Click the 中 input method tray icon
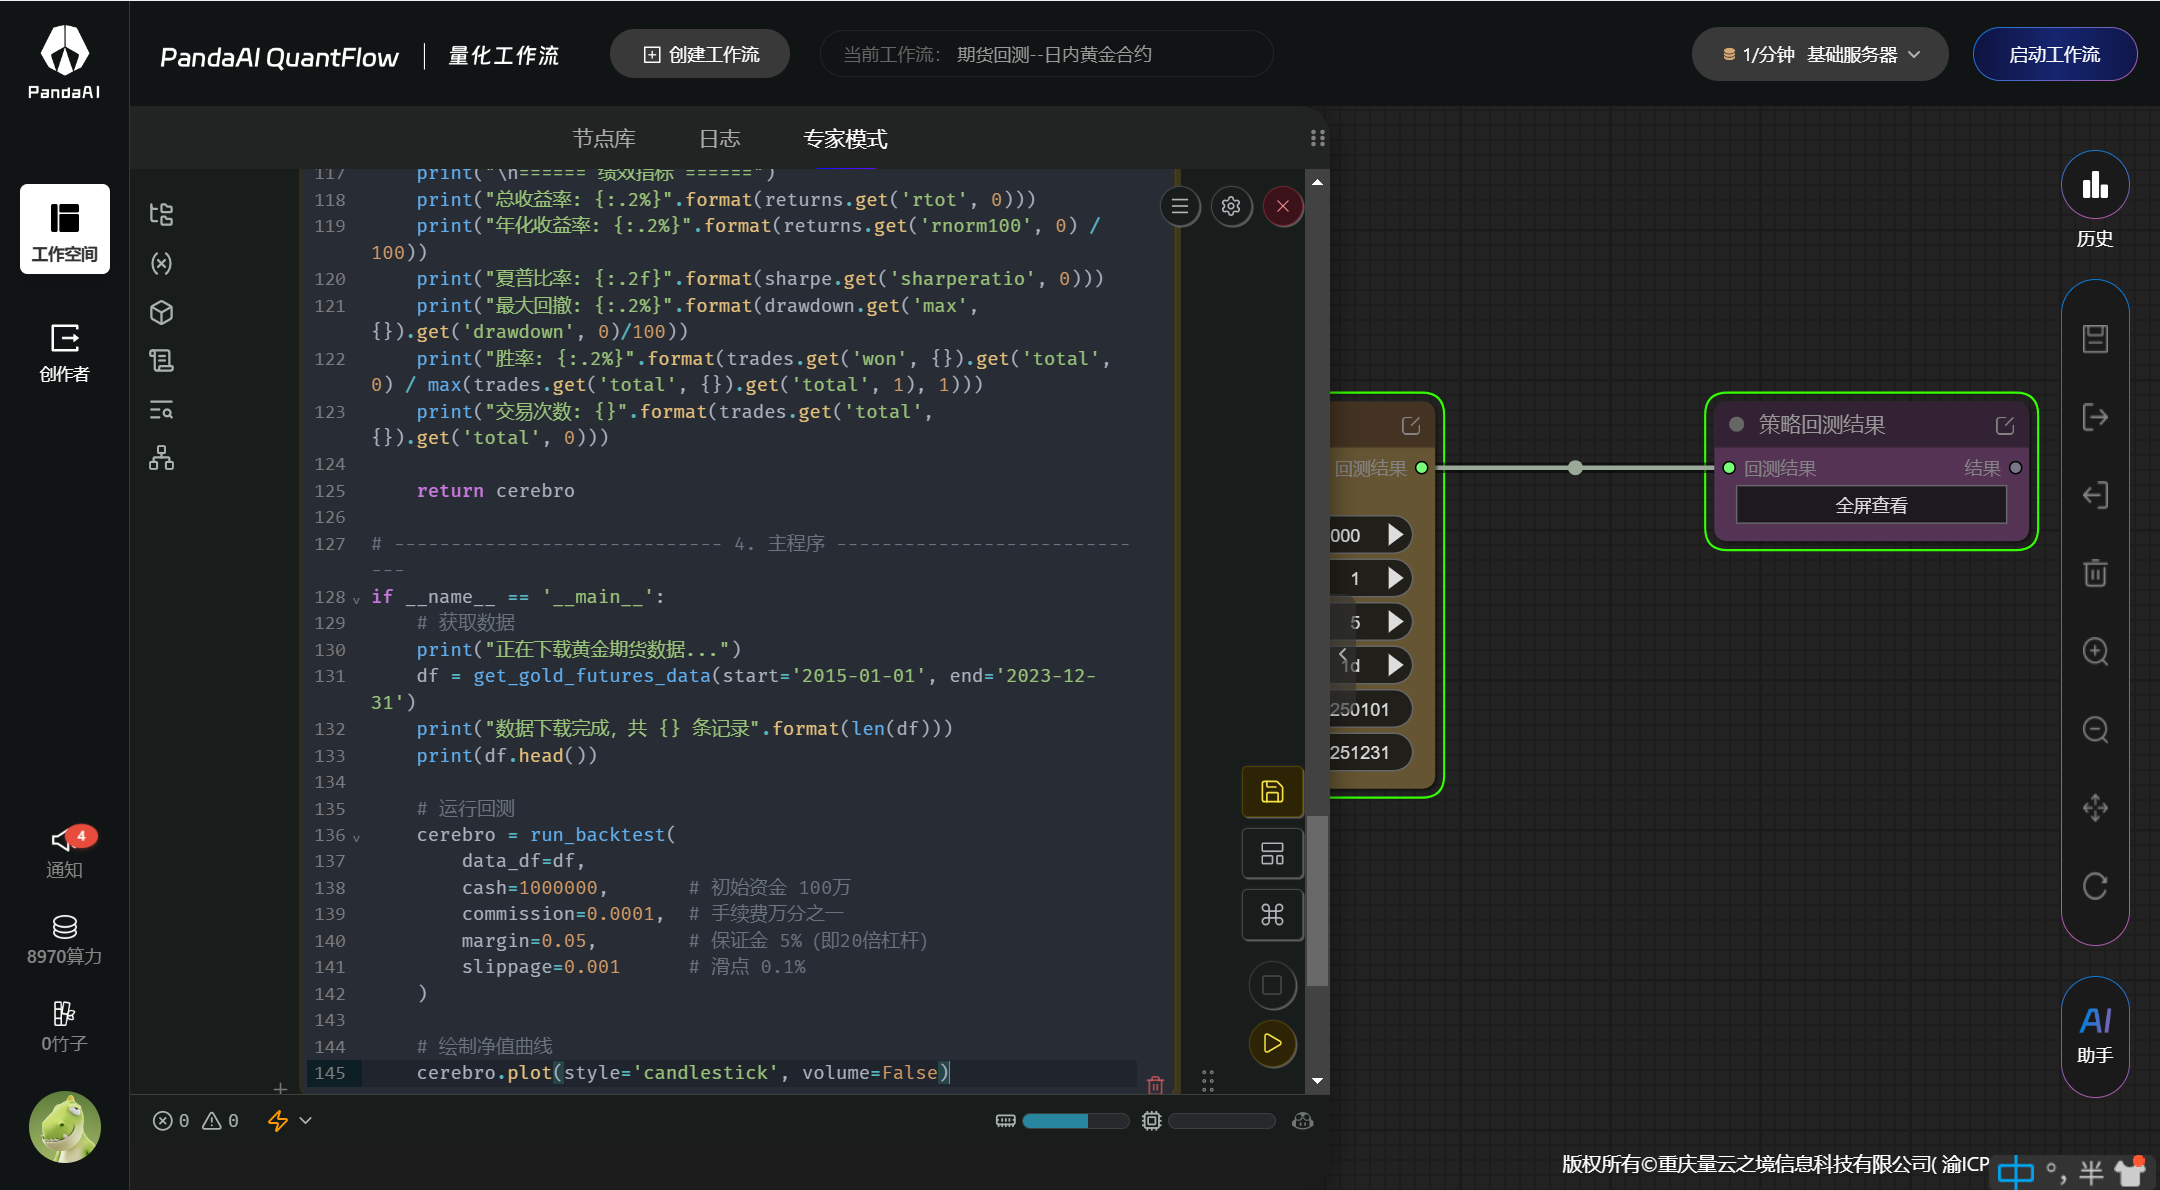 point(2015,1171)
